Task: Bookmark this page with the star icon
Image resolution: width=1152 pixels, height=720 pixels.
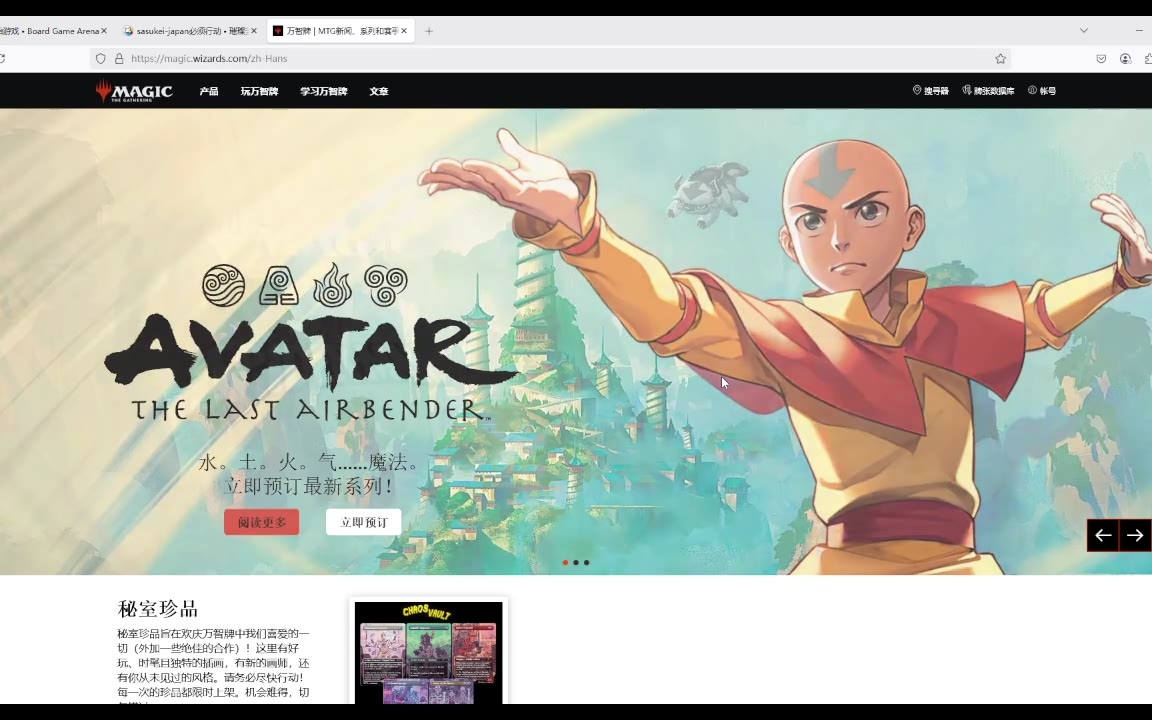Action: tap(1000, 59)
